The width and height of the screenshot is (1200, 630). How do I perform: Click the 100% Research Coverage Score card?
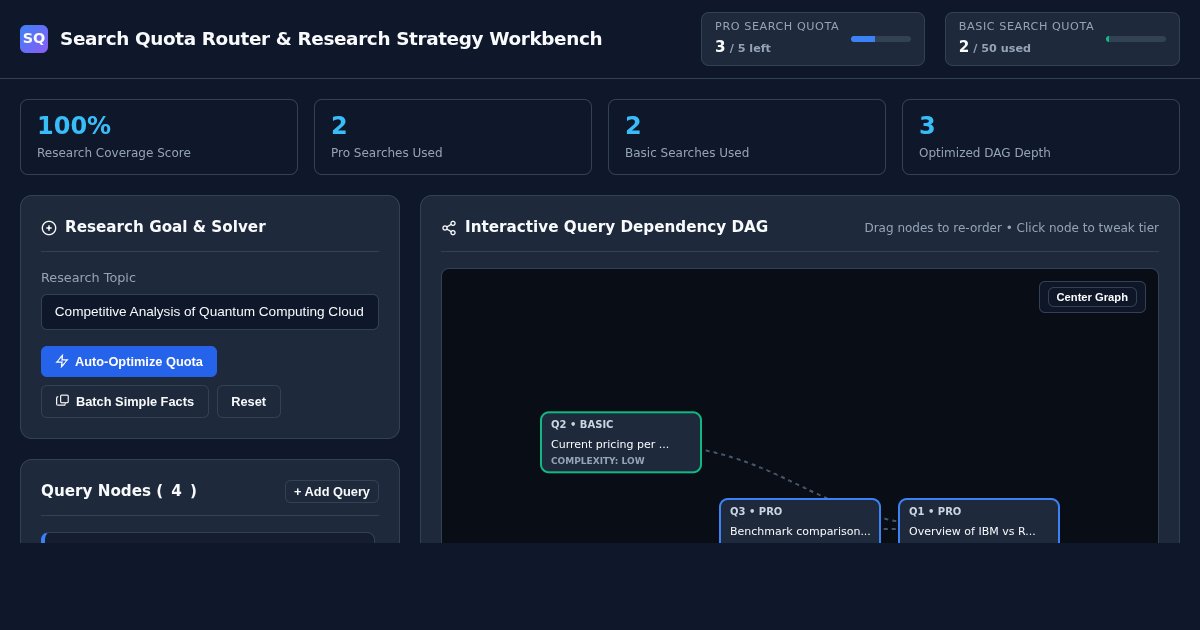pyautogui.click(x=159, y=137)
